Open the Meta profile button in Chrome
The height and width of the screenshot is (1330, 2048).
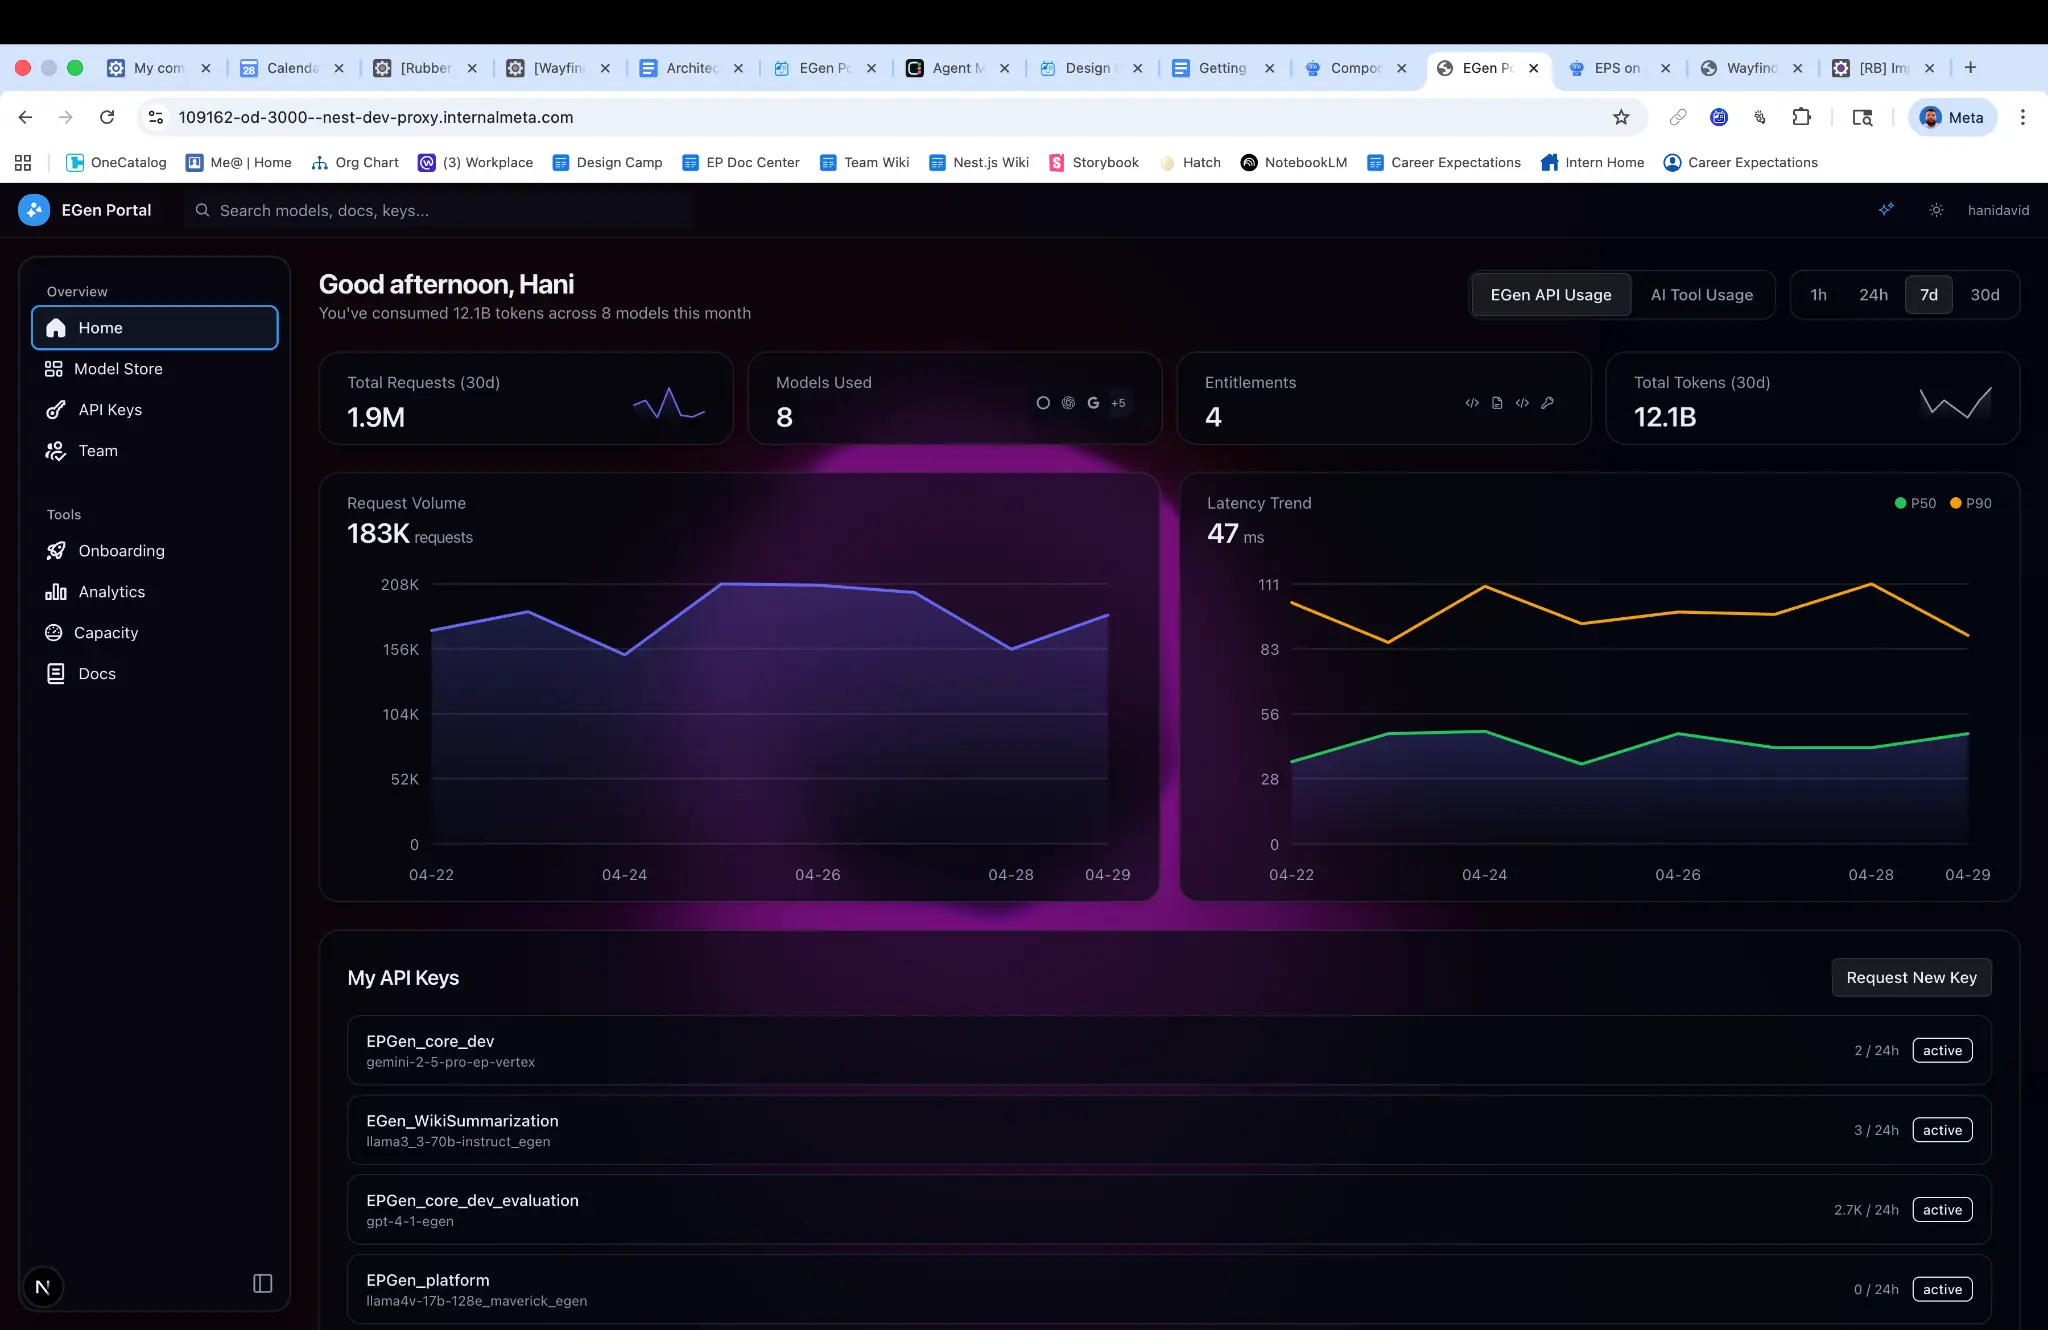[x=1952, y=117]
